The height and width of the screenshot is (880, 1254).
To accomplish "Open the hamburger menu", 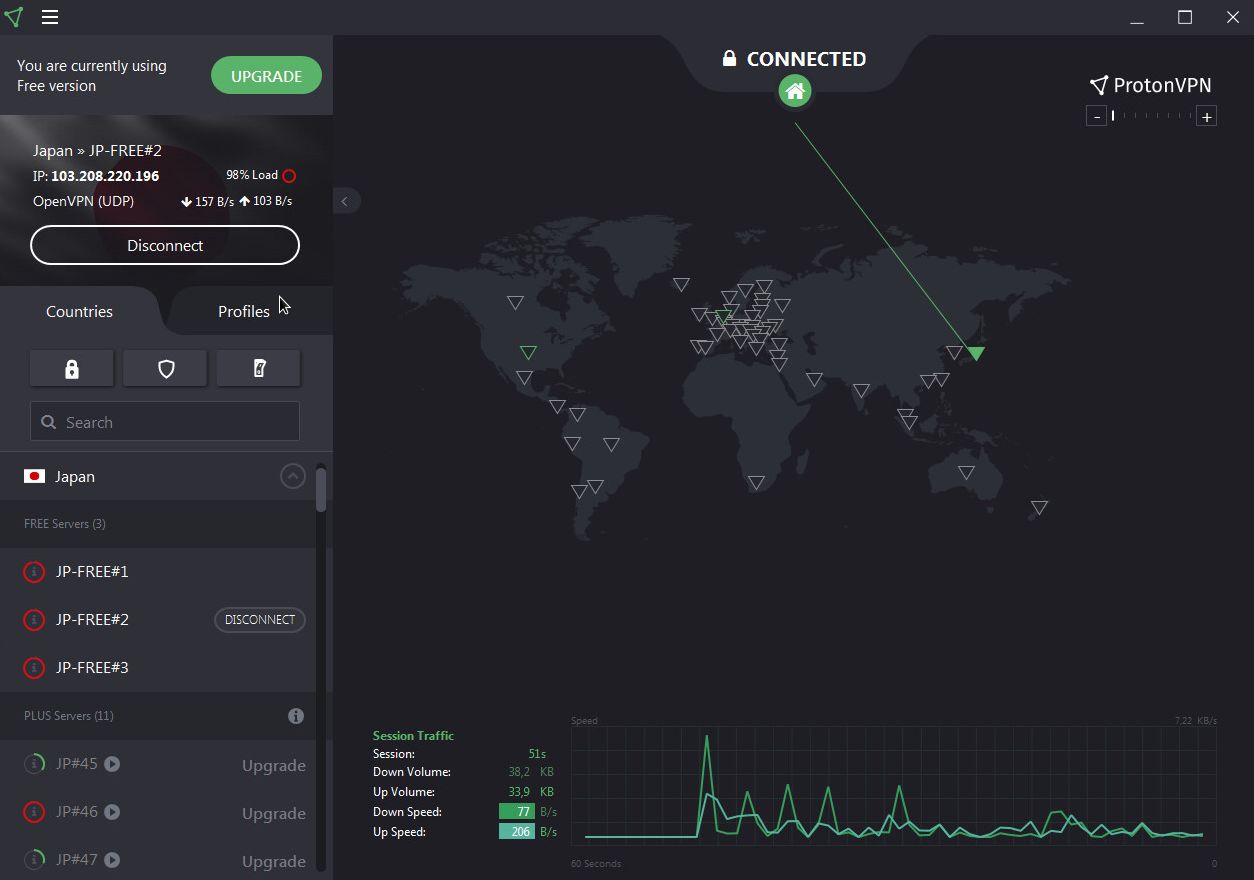I will [x=50, y=17].
